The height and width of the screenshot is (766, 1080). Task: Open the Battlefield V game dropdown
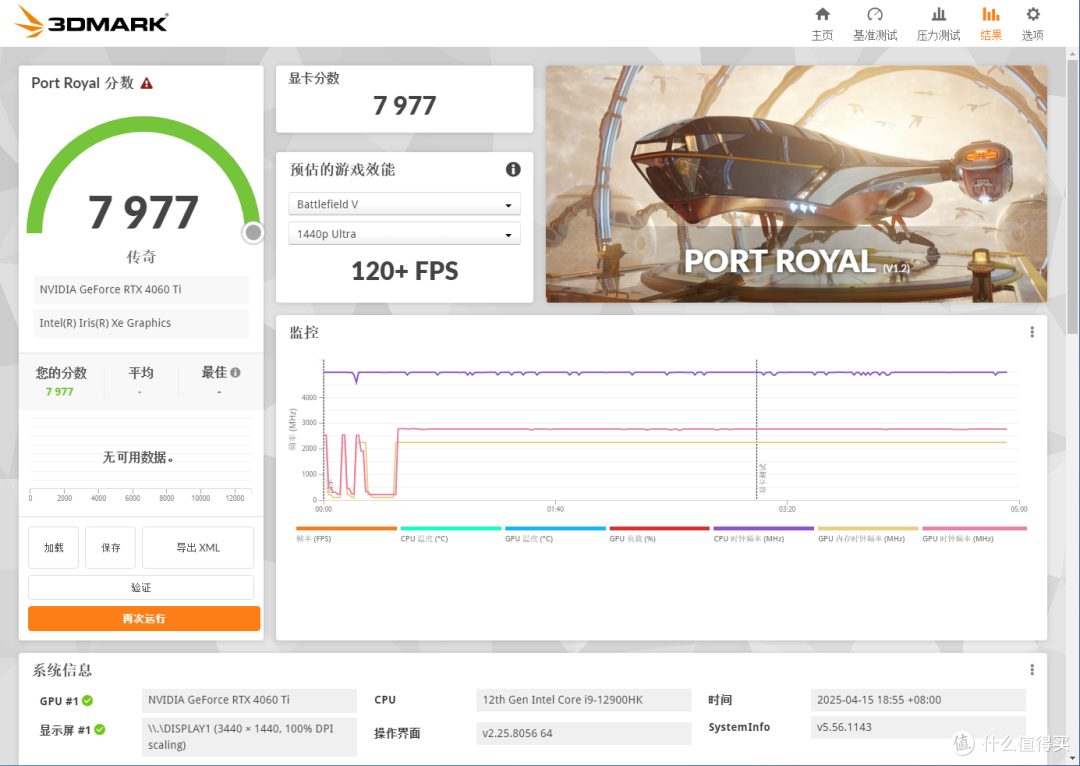(404, 204)
